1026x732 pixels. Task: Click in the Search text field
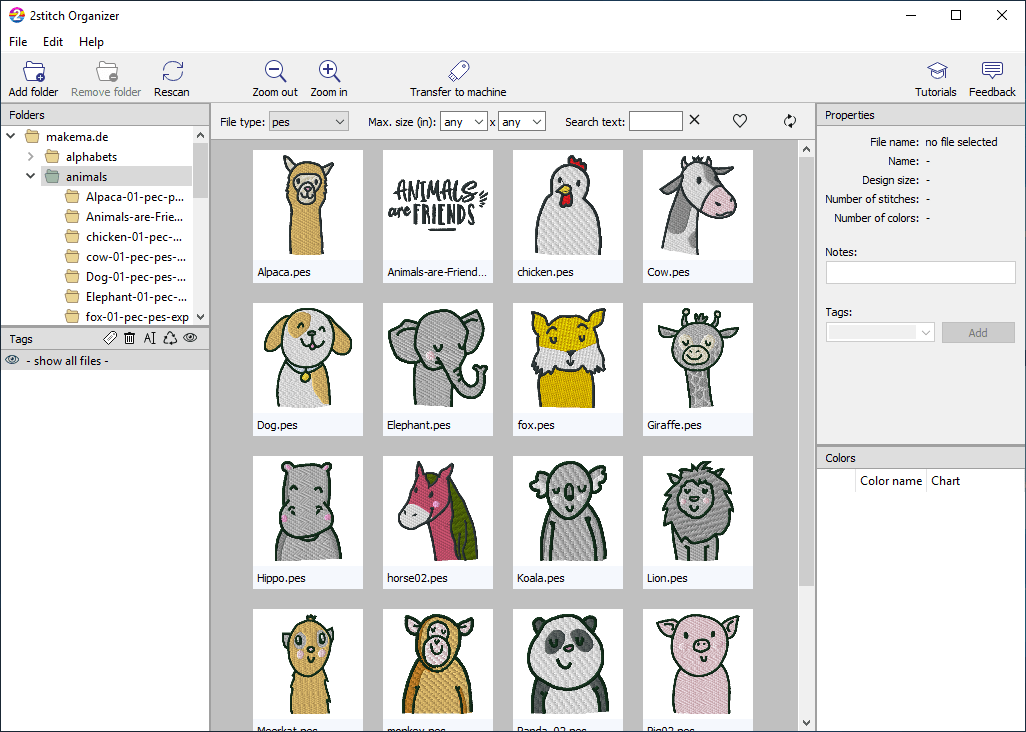(656, 122)
